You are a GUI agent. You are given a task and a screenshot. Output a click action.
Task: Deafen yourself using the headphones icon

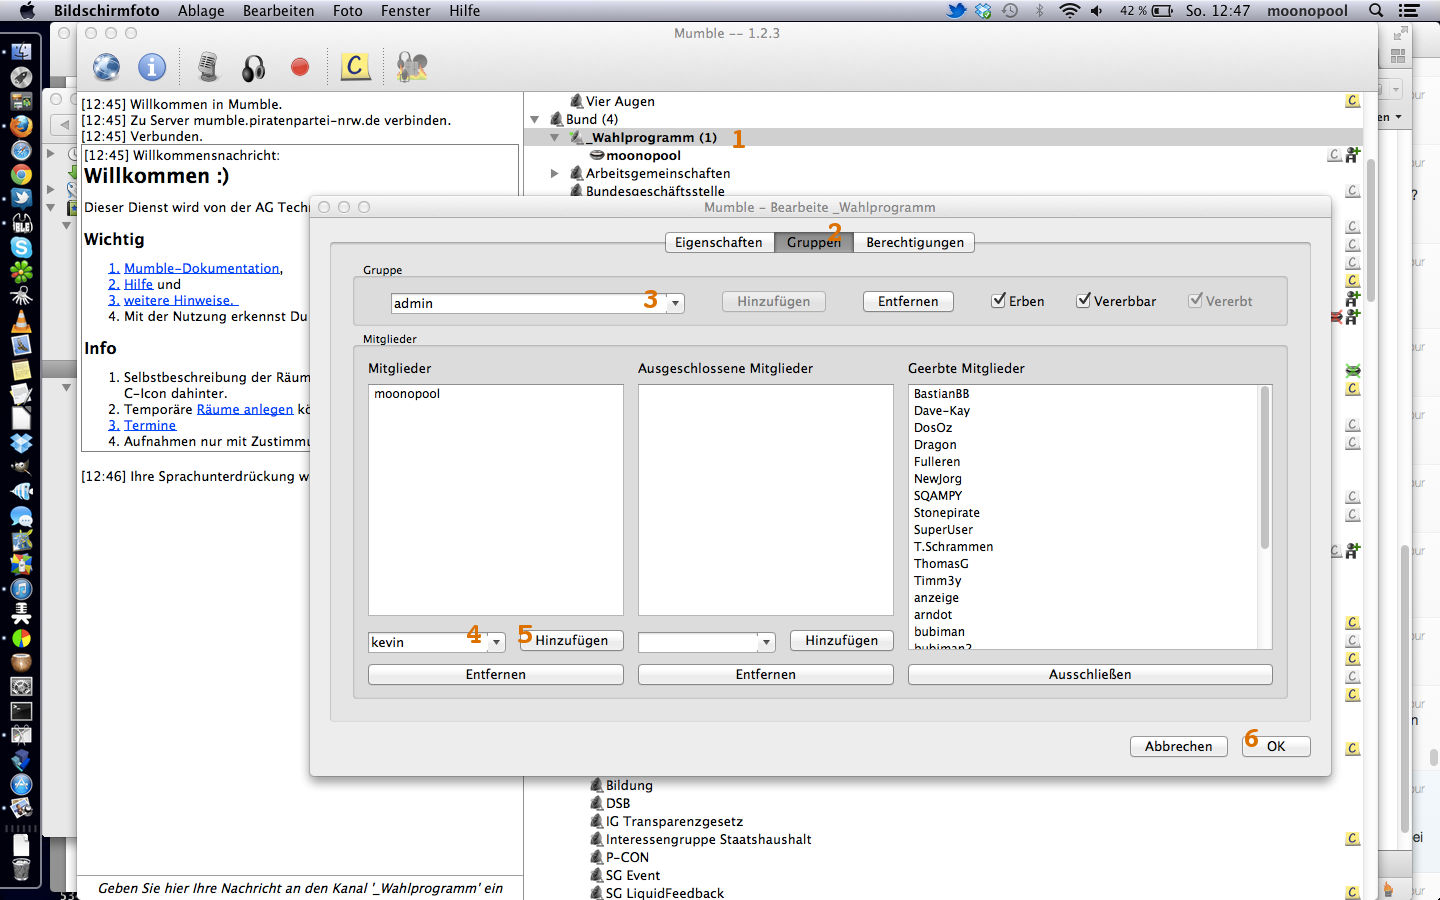coord(254,68)
